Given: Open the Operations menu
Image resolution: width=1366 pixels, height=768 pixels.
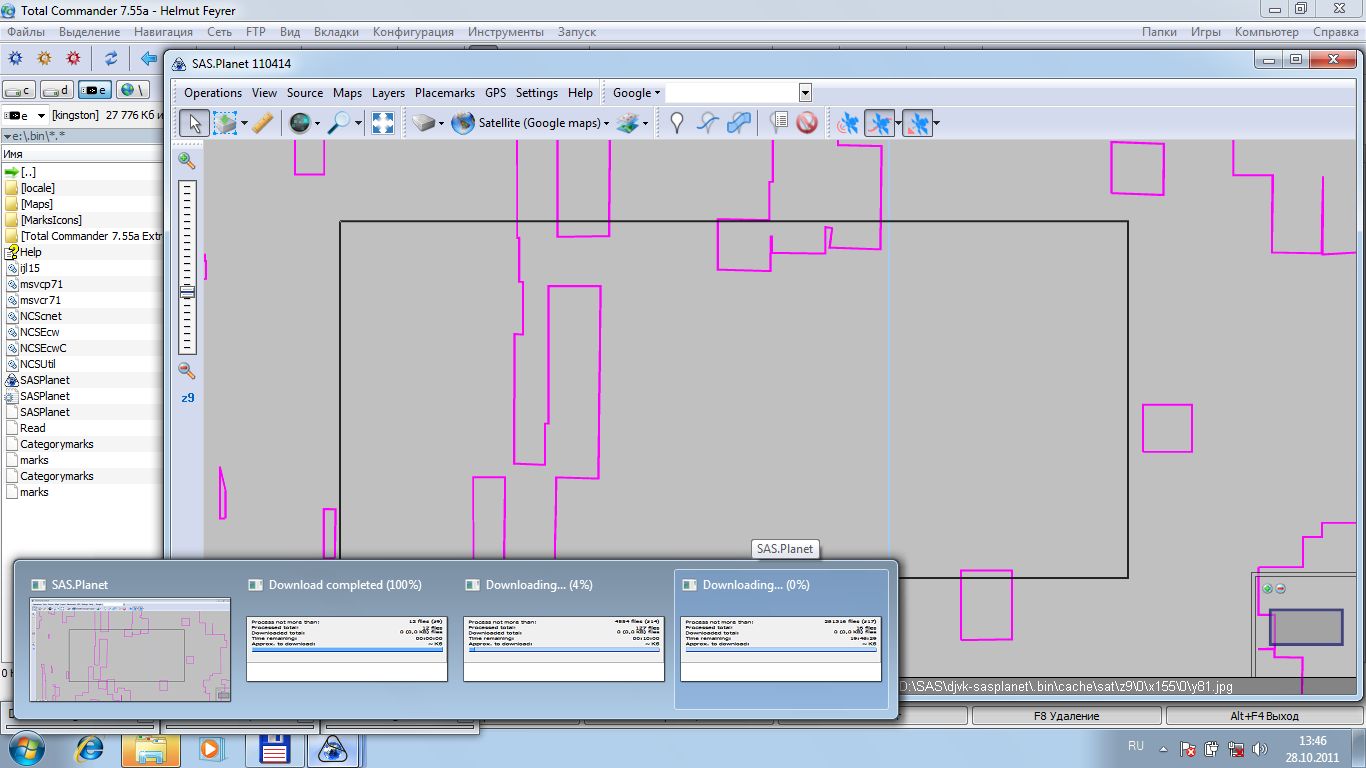Looking at the screenshot, I should [213, 93].
